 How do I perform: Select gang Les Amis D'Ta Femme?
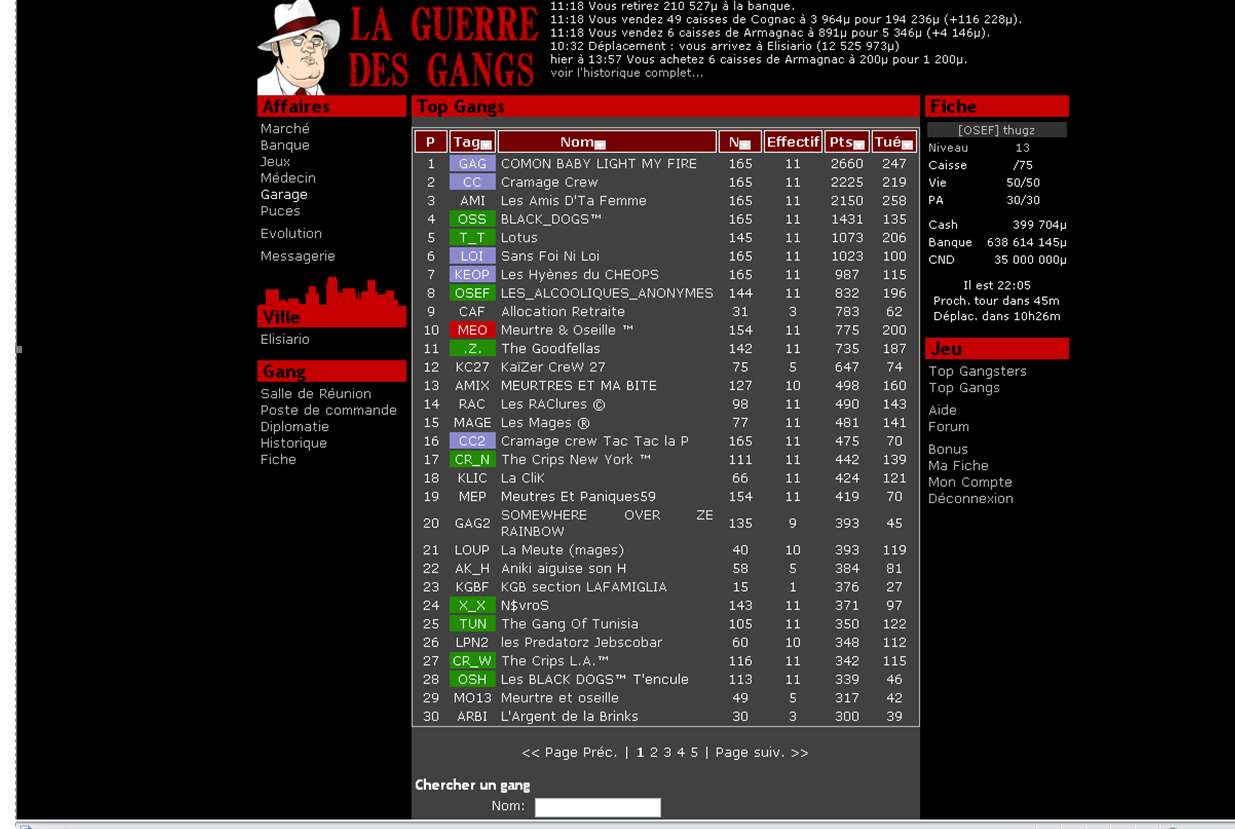(x=574, y=201)
